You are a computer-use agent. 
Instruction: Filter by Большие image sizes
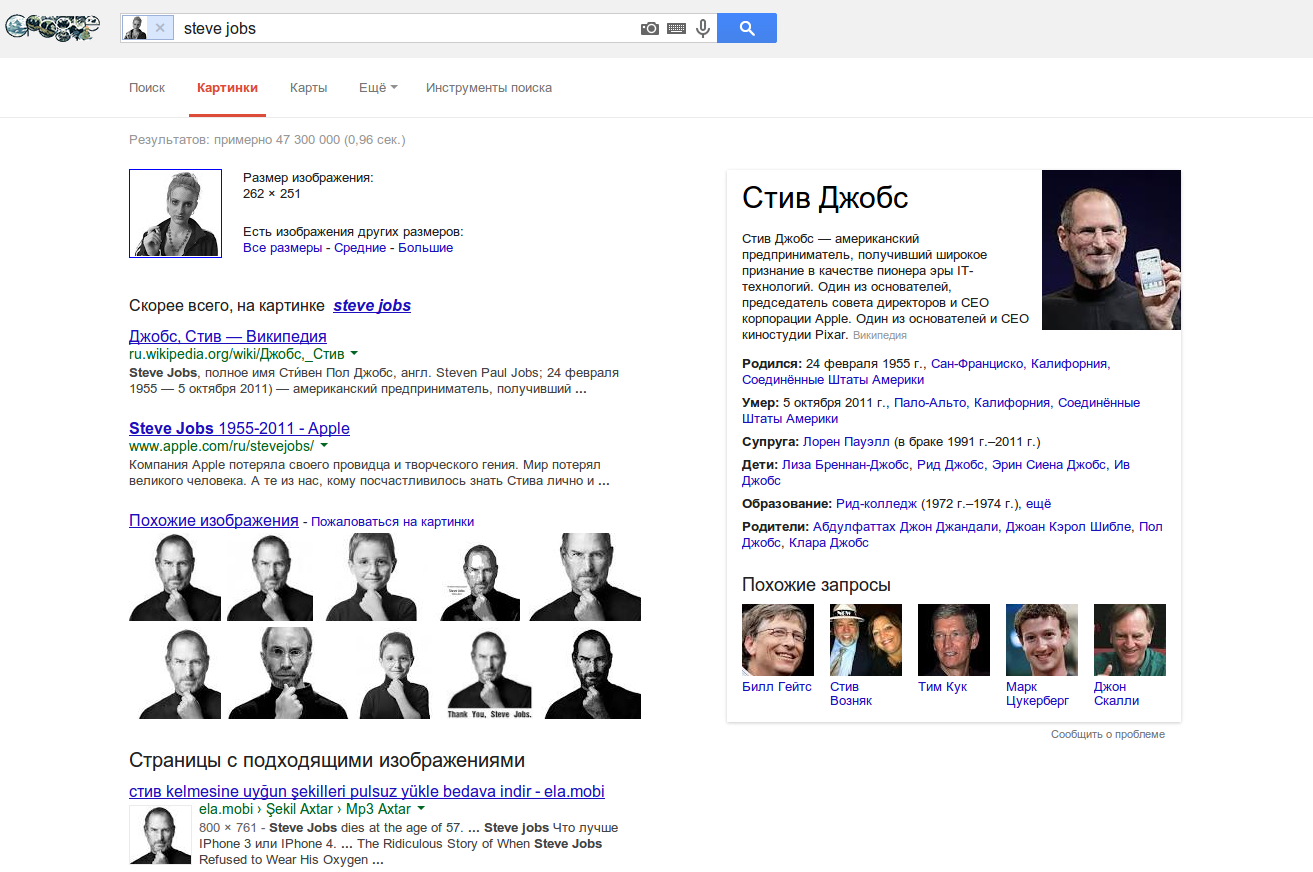click(426, 248)
